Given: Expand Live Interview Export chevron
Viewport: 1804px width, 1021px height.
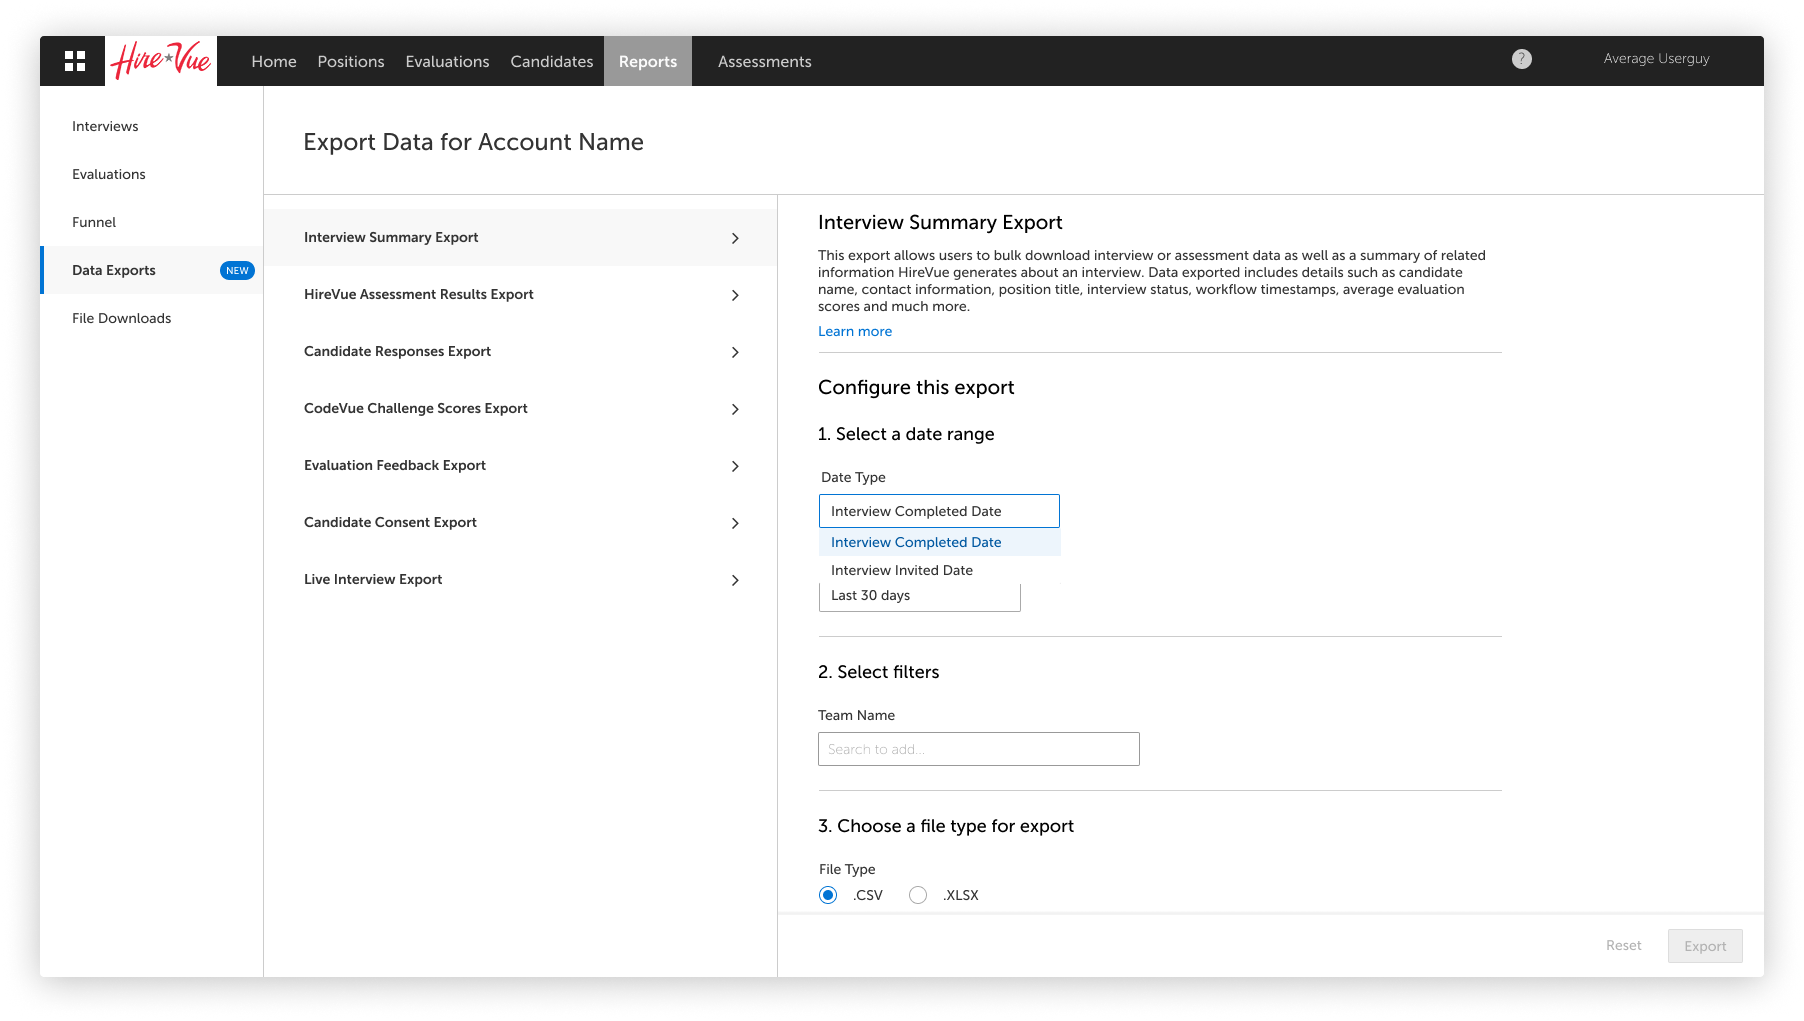Looking at the screenshot, I should [x=735, y=580].
